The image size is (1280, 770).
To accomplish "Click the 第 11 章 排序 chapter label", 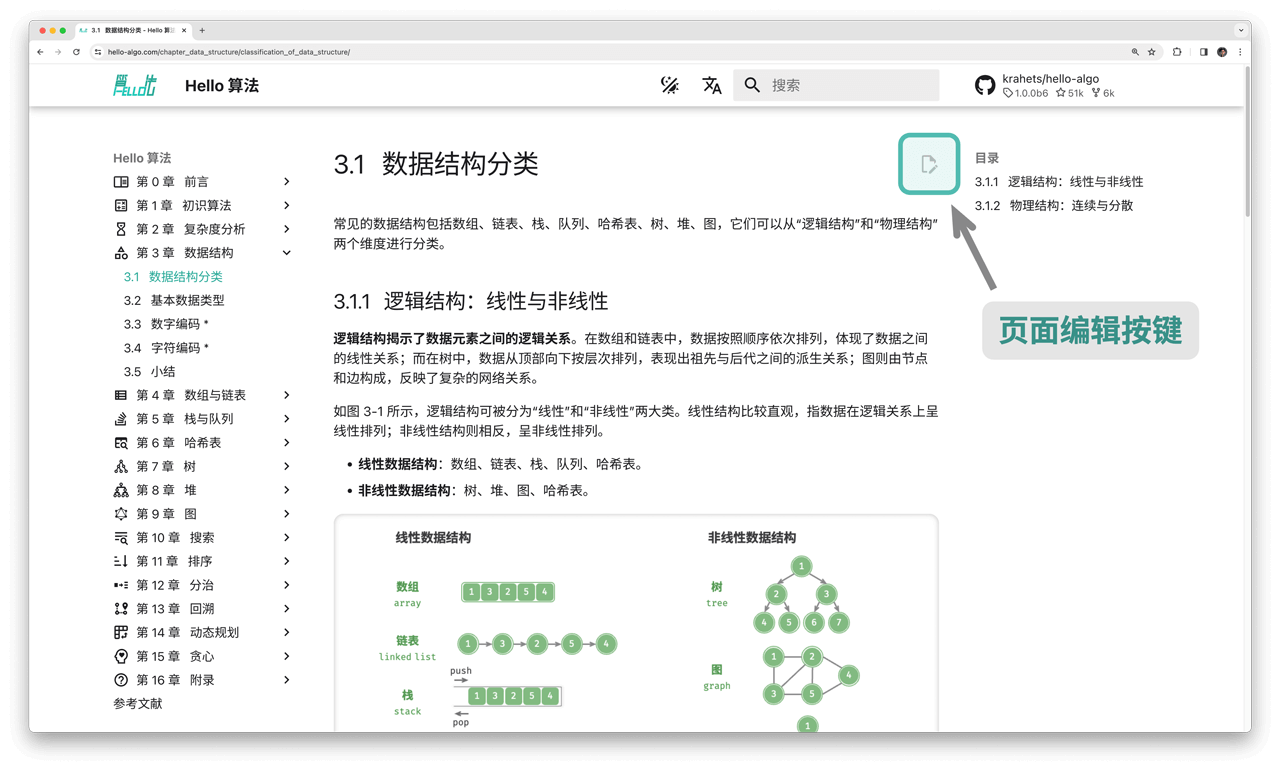I will tap(174, 562).
